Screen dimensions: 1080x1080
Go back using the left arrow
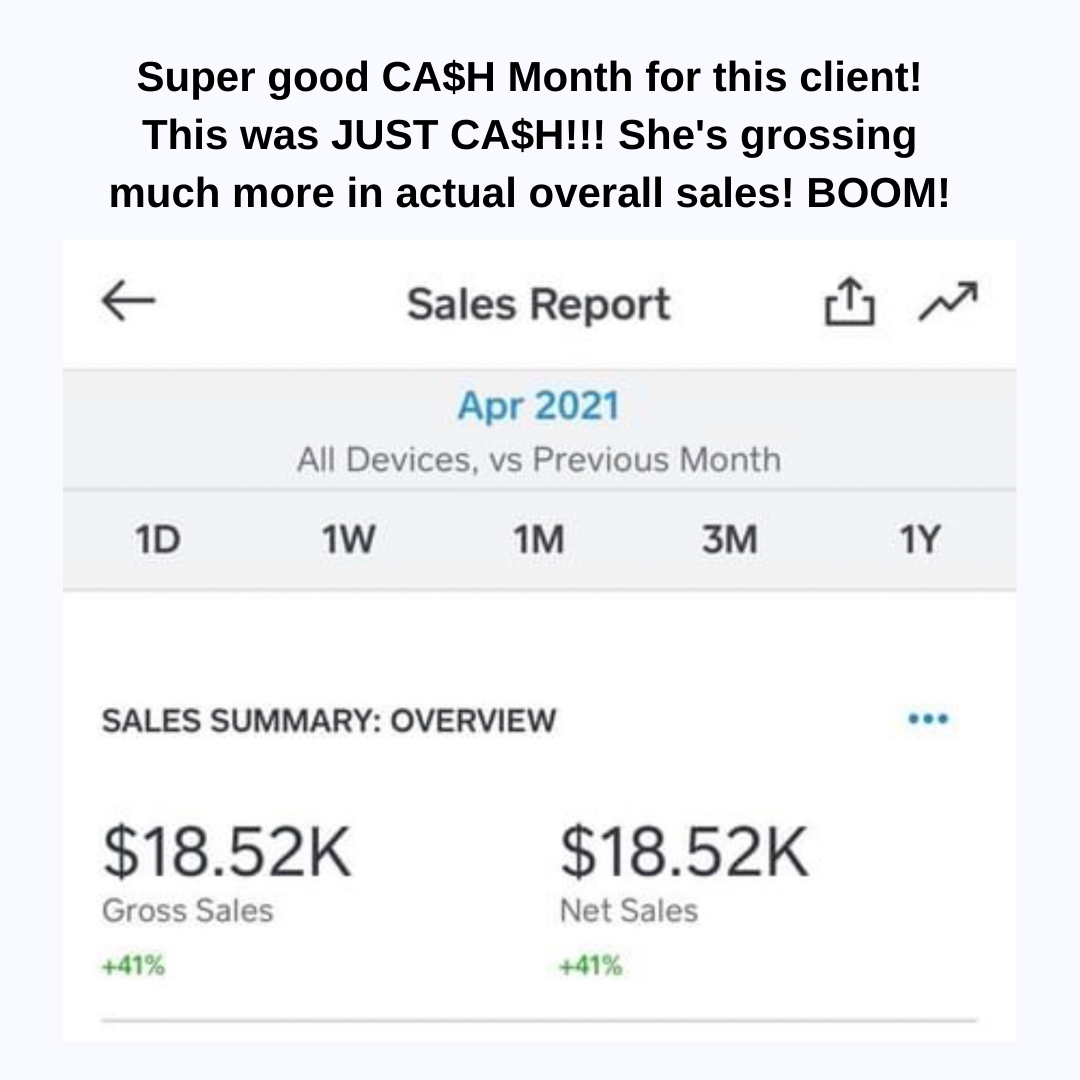(128, 301)
